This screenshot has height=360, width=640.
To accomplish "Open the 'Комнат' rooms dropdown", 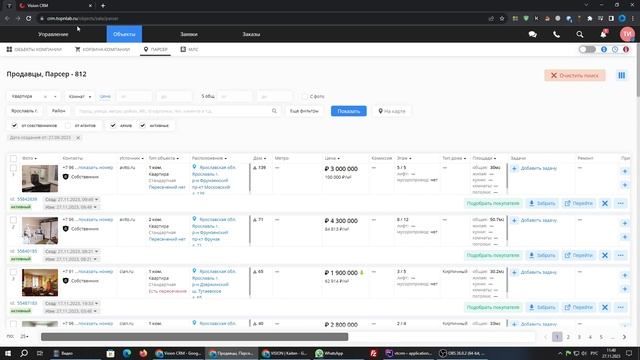I will (80, 96).
